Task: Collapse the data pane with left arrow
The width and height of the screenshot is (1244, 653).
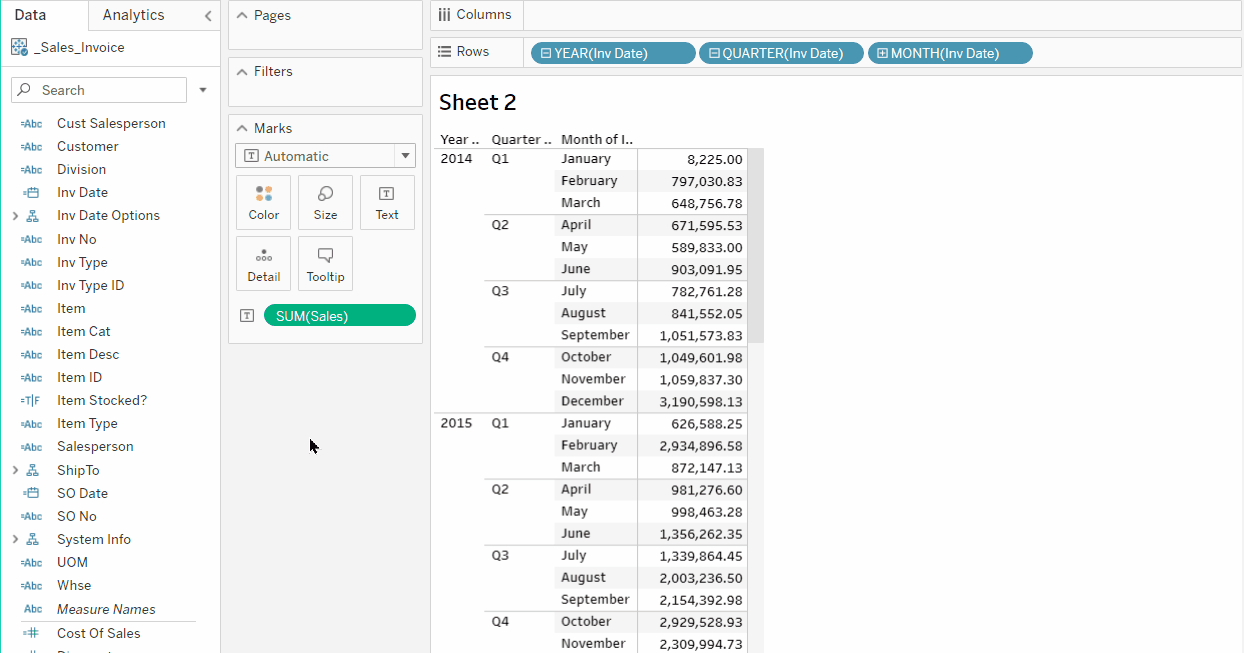Action: point(208,16)
